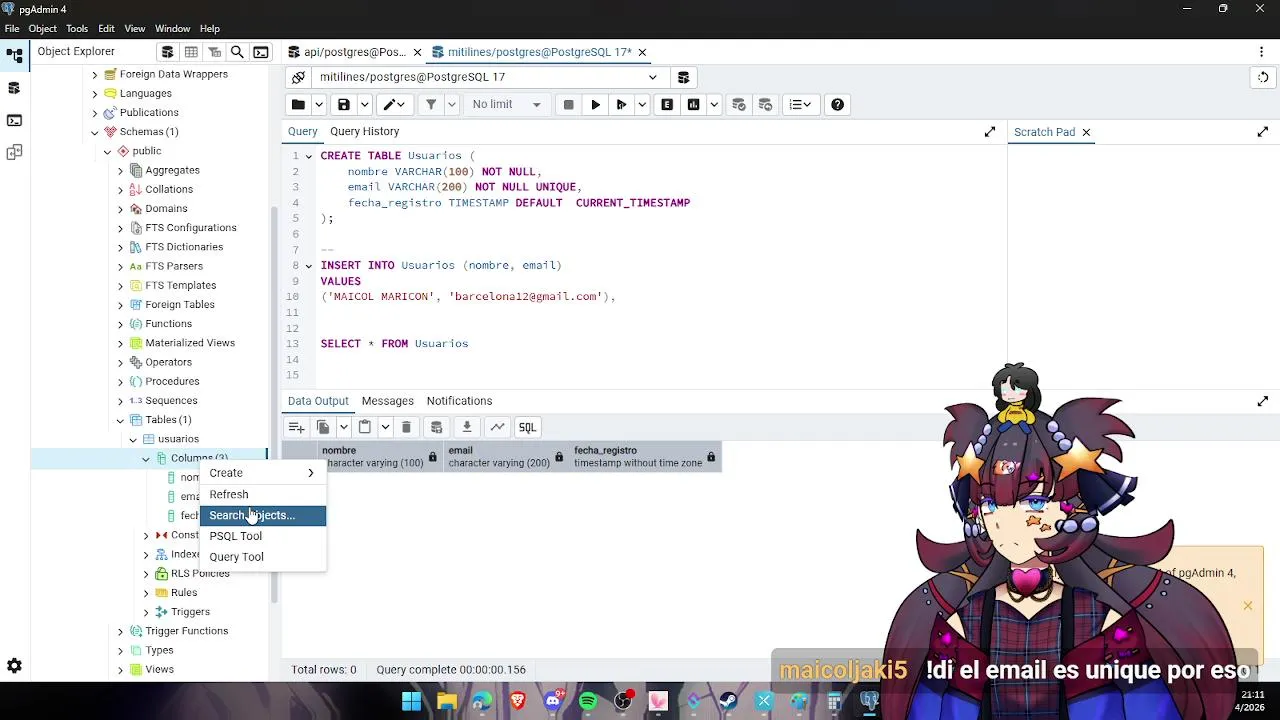Click the Windows Start button

click(x=411, y=701)
